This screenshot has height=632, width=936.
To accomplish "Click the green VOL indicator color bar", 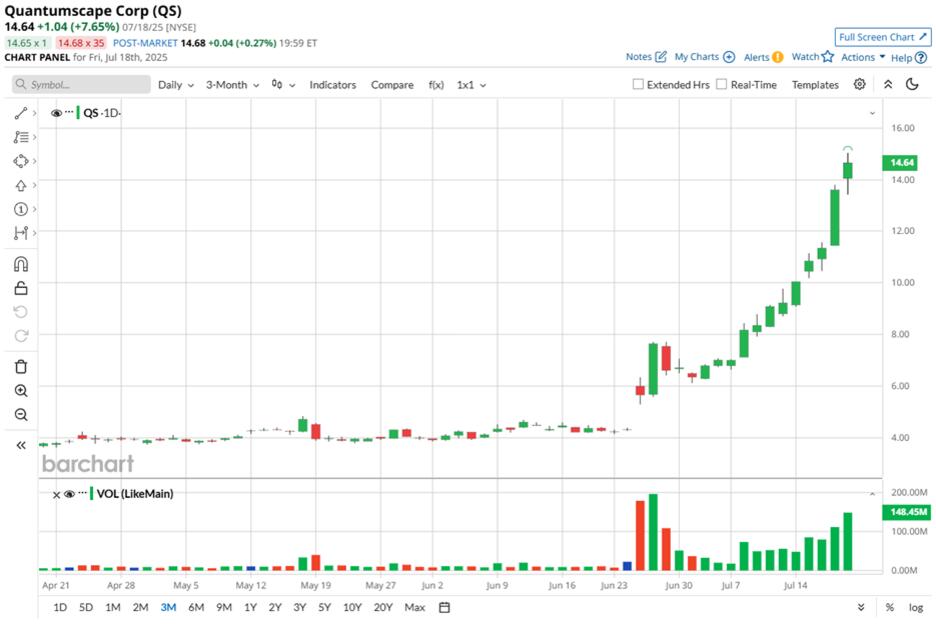I will 91,494.
